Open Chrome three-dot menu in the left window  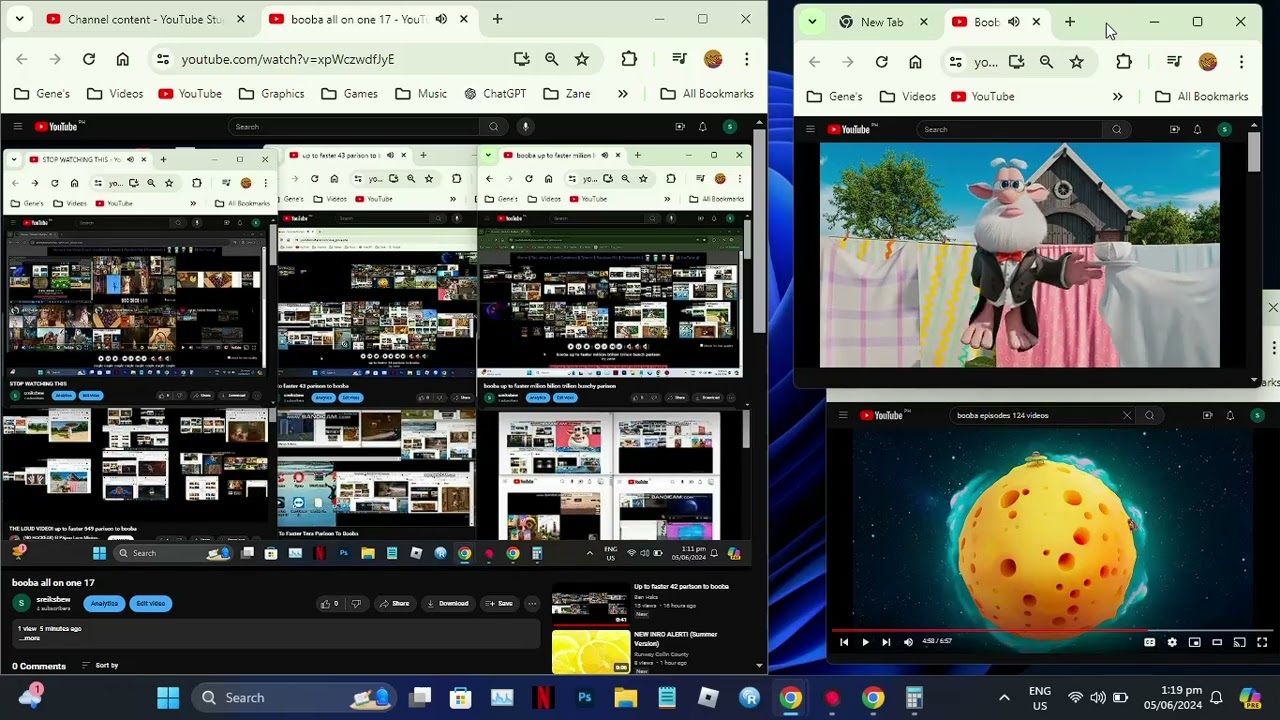pos(746,59)
